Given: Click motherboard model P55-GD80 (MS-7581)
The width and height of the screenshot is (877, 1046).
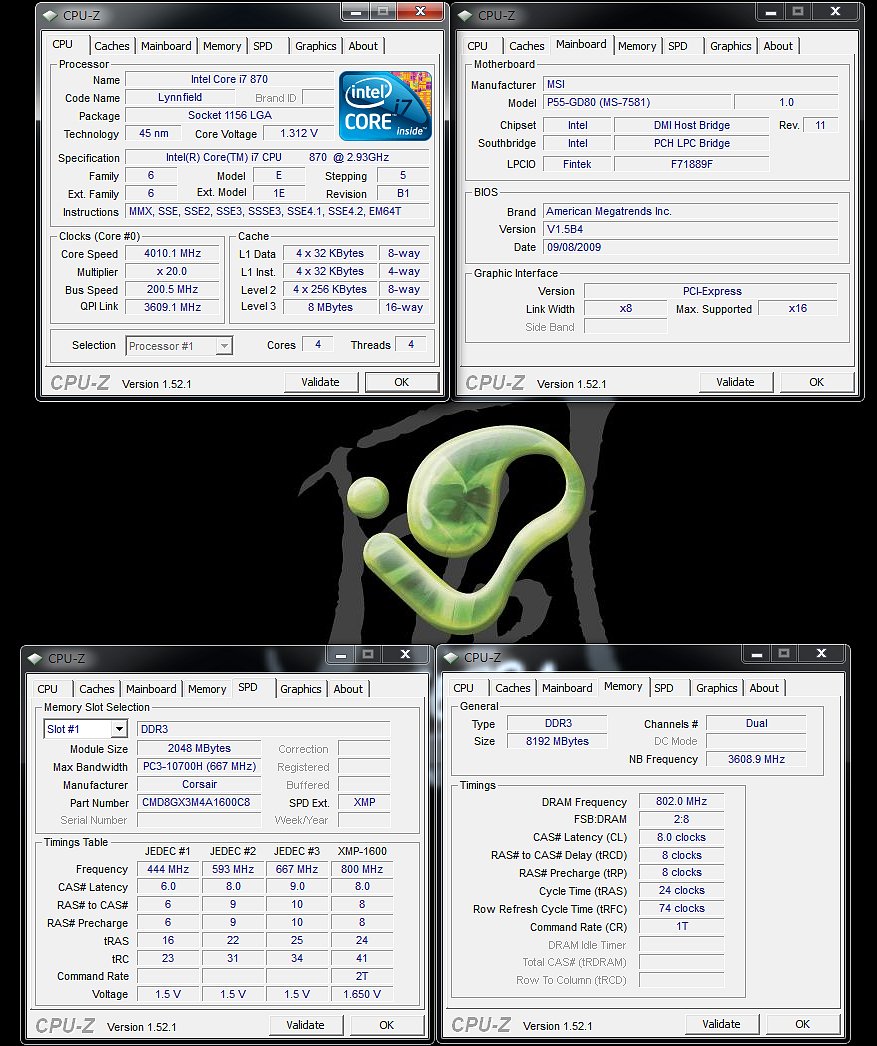Looking at the screenshot, I should tap(636, 103).
